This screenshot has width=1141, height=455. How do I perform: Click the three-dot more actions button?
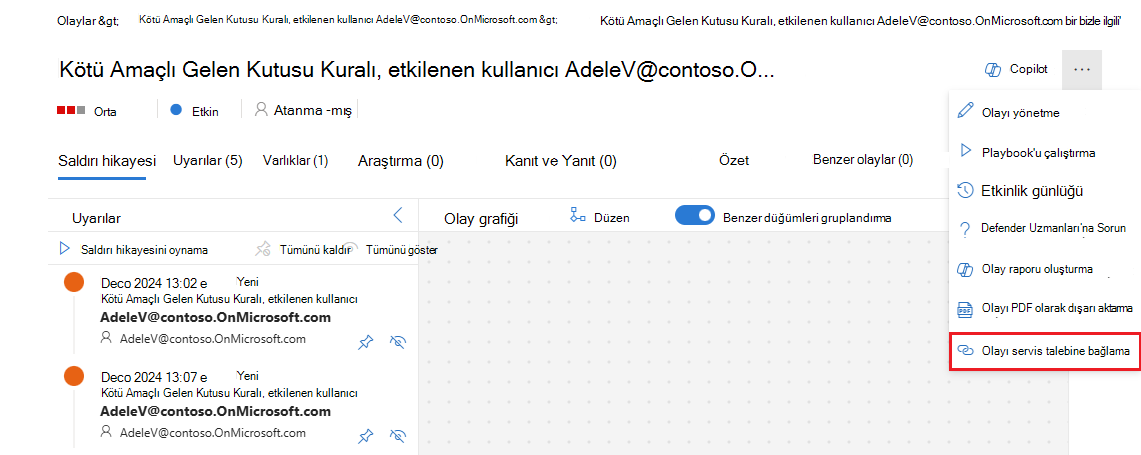[1081, 69]
